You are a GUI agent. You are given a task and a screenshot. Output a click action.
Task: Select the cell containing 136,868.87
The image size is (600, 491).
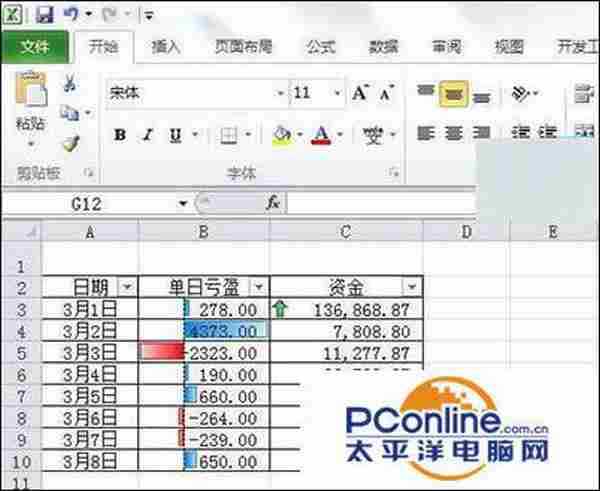[x=346, y=310]
